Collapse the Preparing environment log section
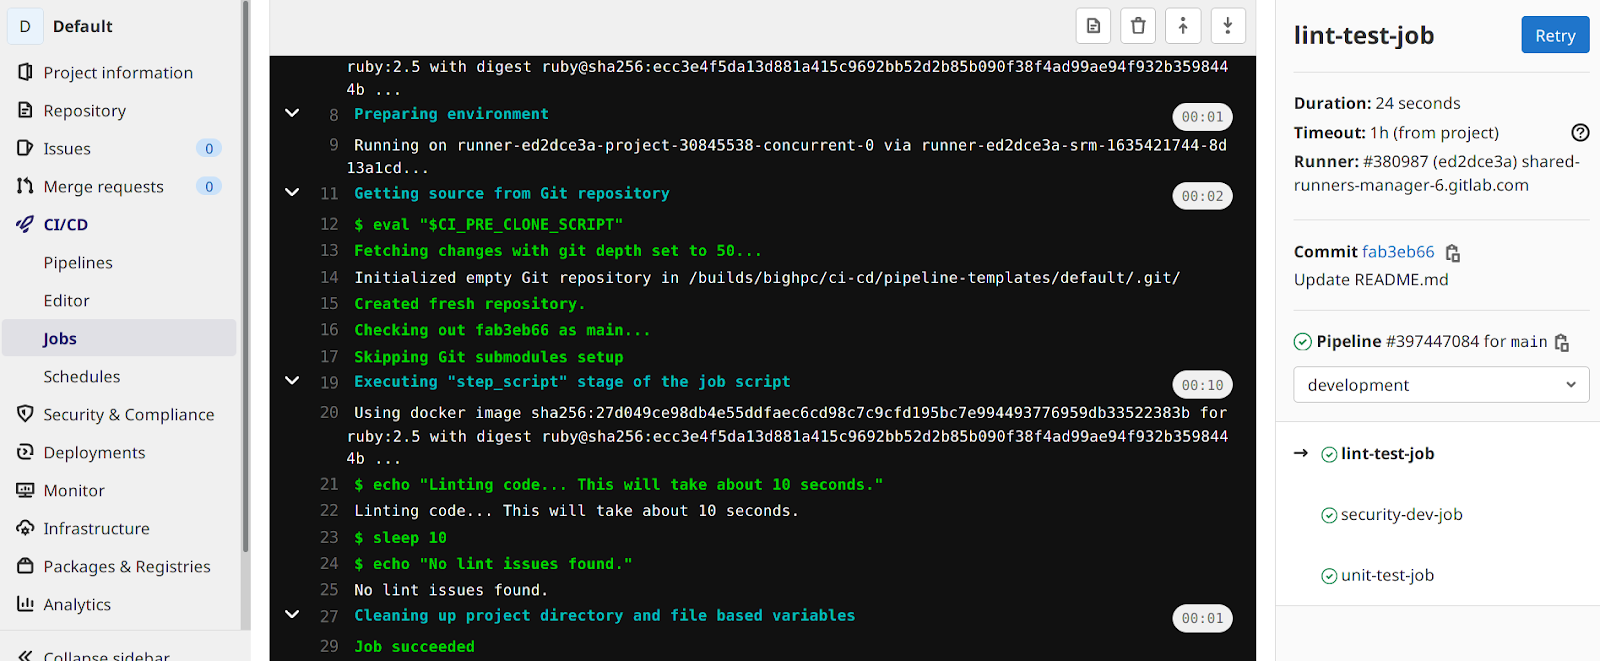 point(292,113)
